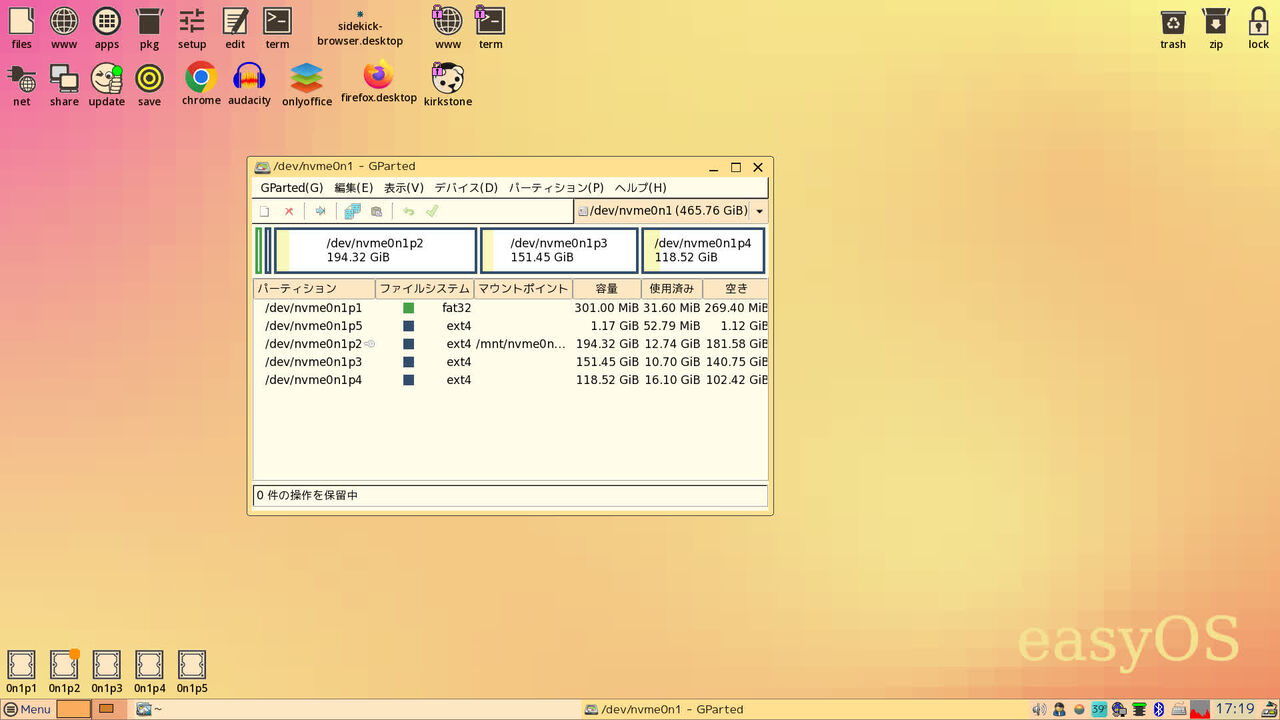Create a new partition using the toolbar icon

[x=265, y=211]
